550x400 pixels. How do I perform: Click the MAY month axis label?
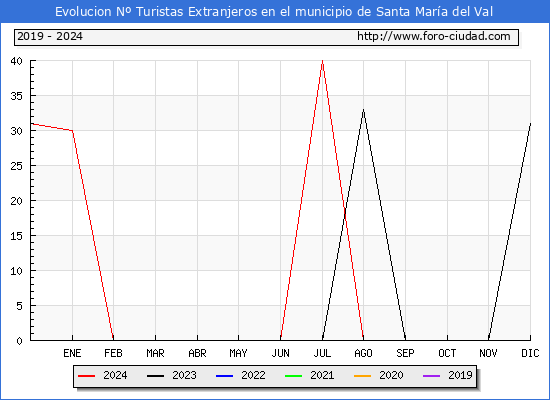[239, 353]
